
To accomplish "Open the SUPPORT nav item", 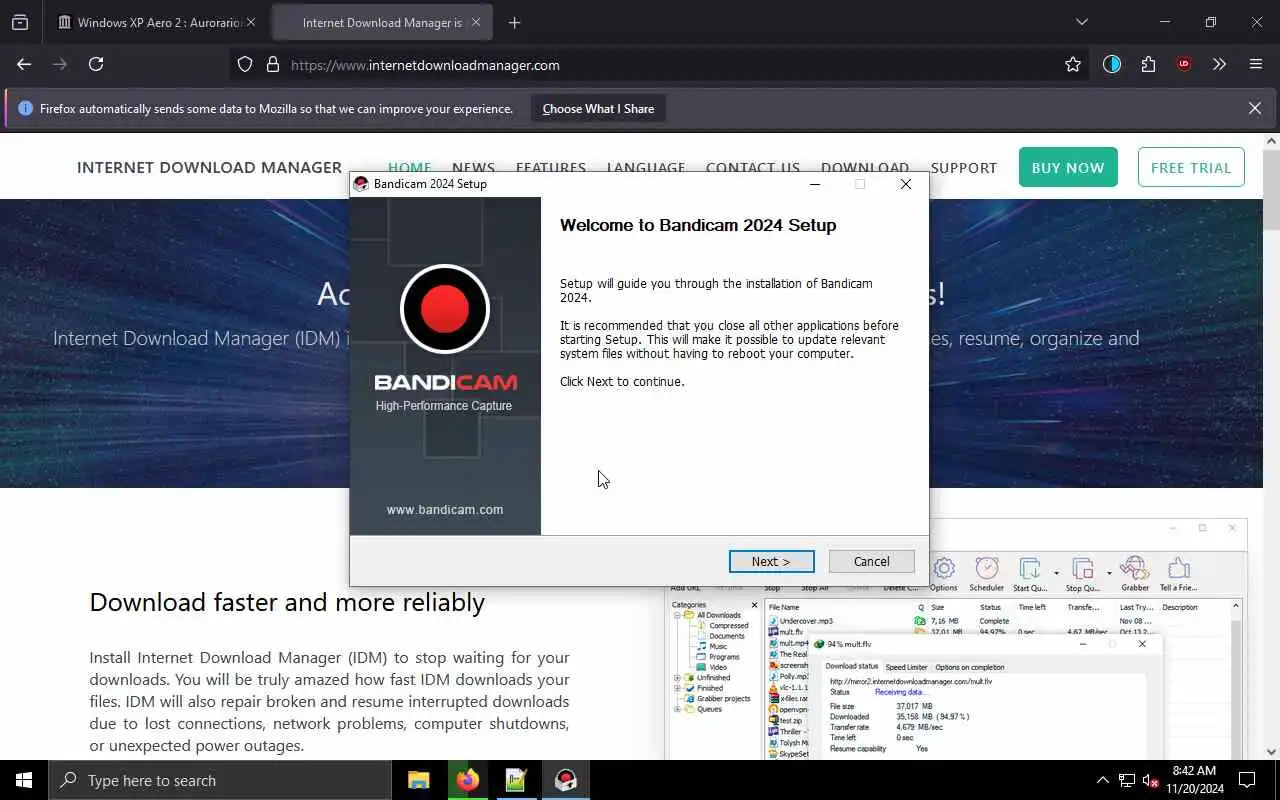I will 964,167.
